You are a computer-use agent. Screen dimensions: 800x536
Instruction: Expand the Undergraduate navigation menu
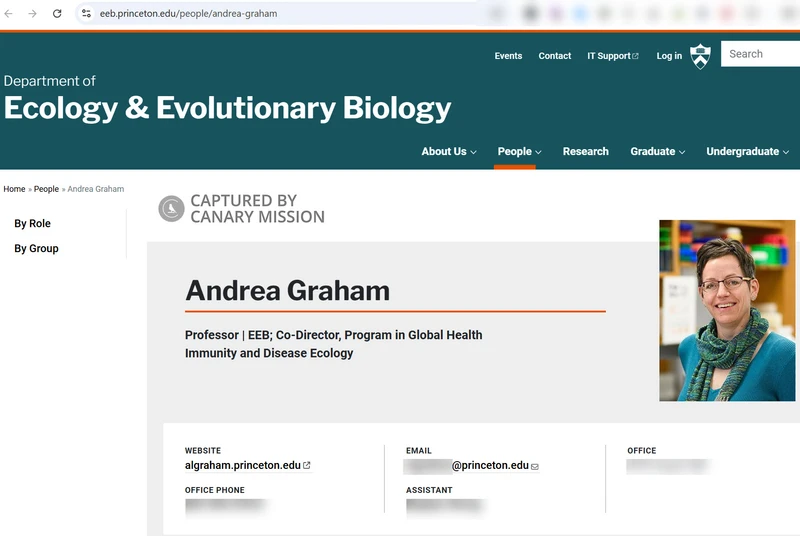coord(747,152)
